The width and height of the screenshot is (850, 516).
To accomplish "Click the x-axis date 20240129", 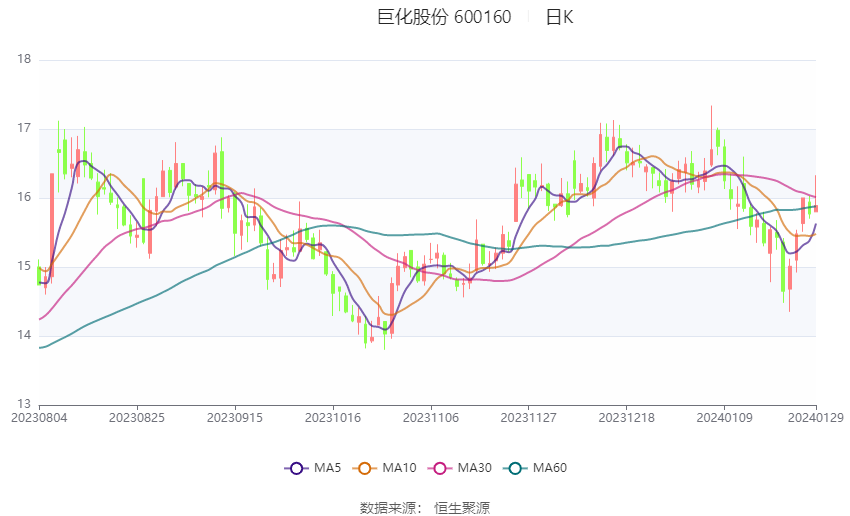I will 816,418.
